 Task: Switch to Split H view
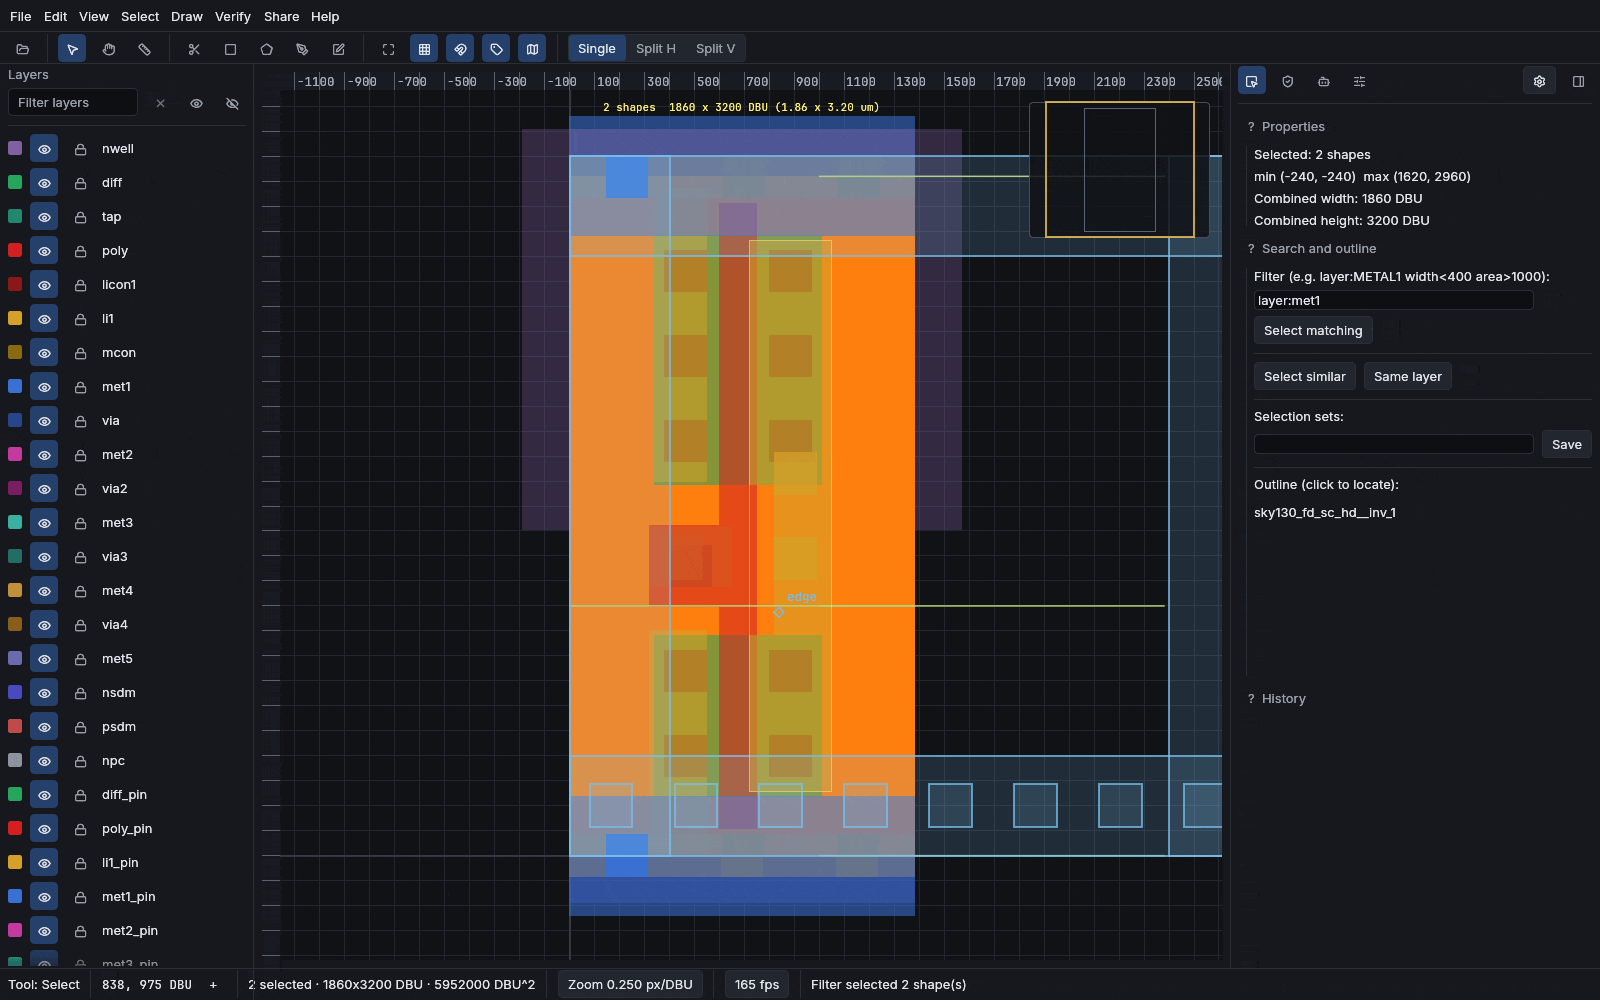(656, 49)
